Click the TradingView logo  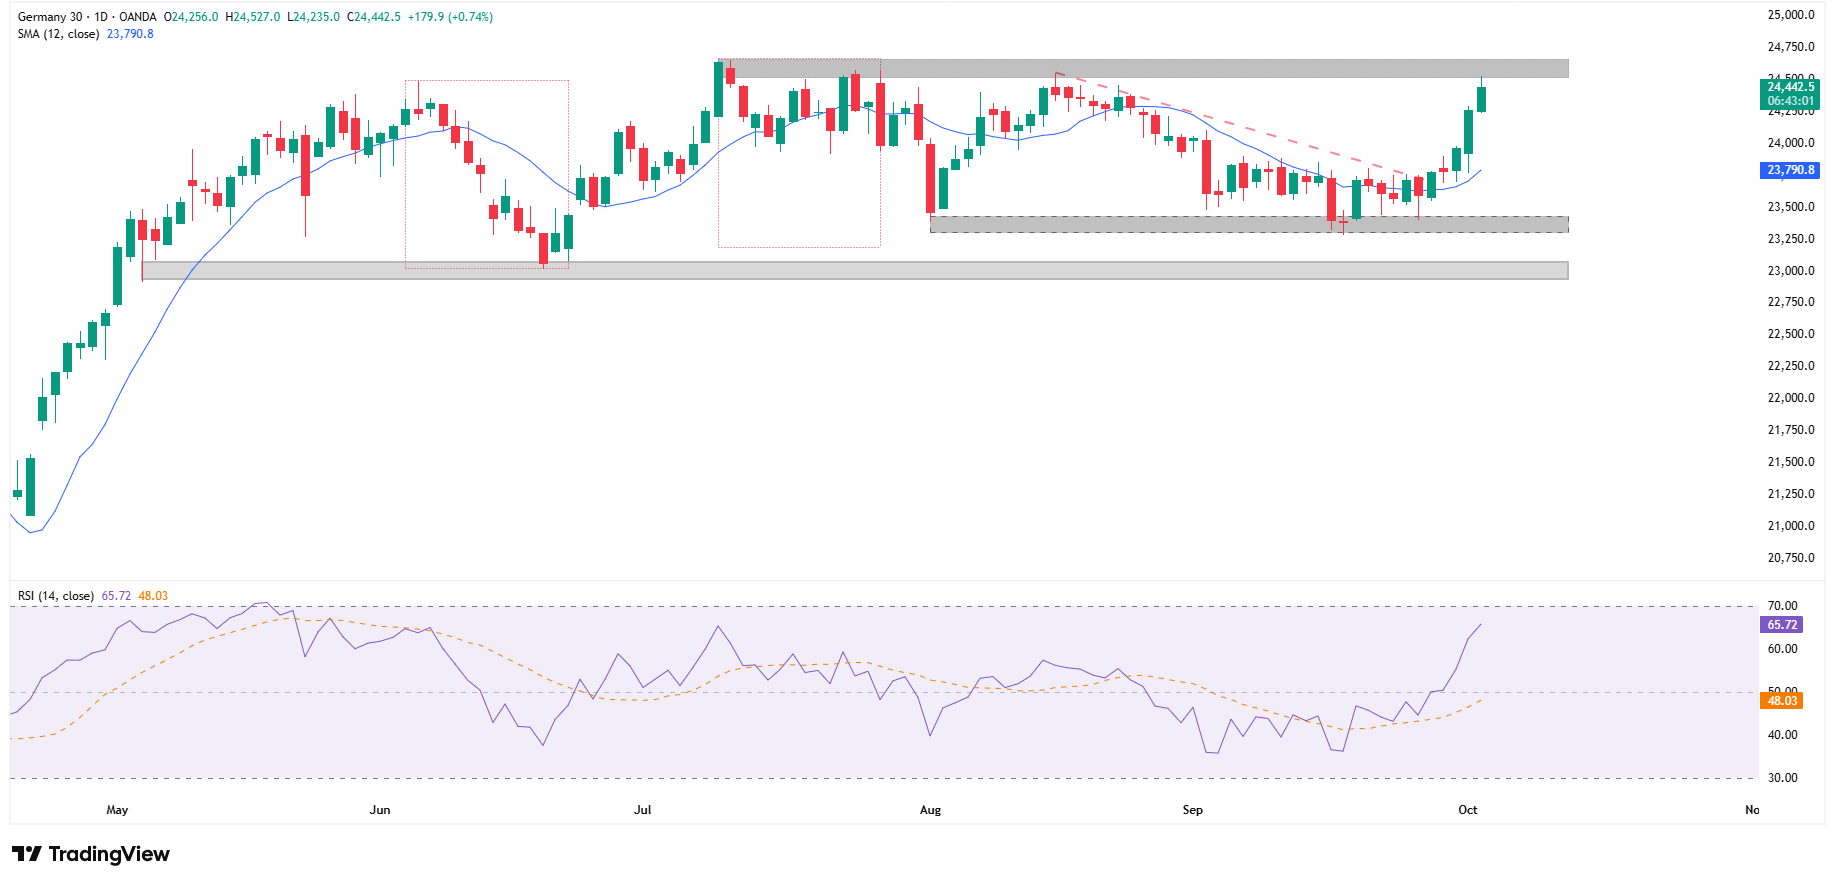click(x=91, y=854)
